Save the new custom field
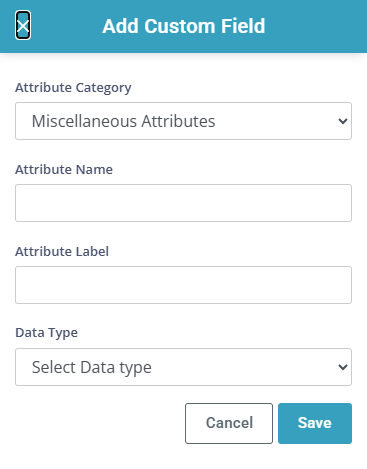367x469 pixels. pos(315,423)
